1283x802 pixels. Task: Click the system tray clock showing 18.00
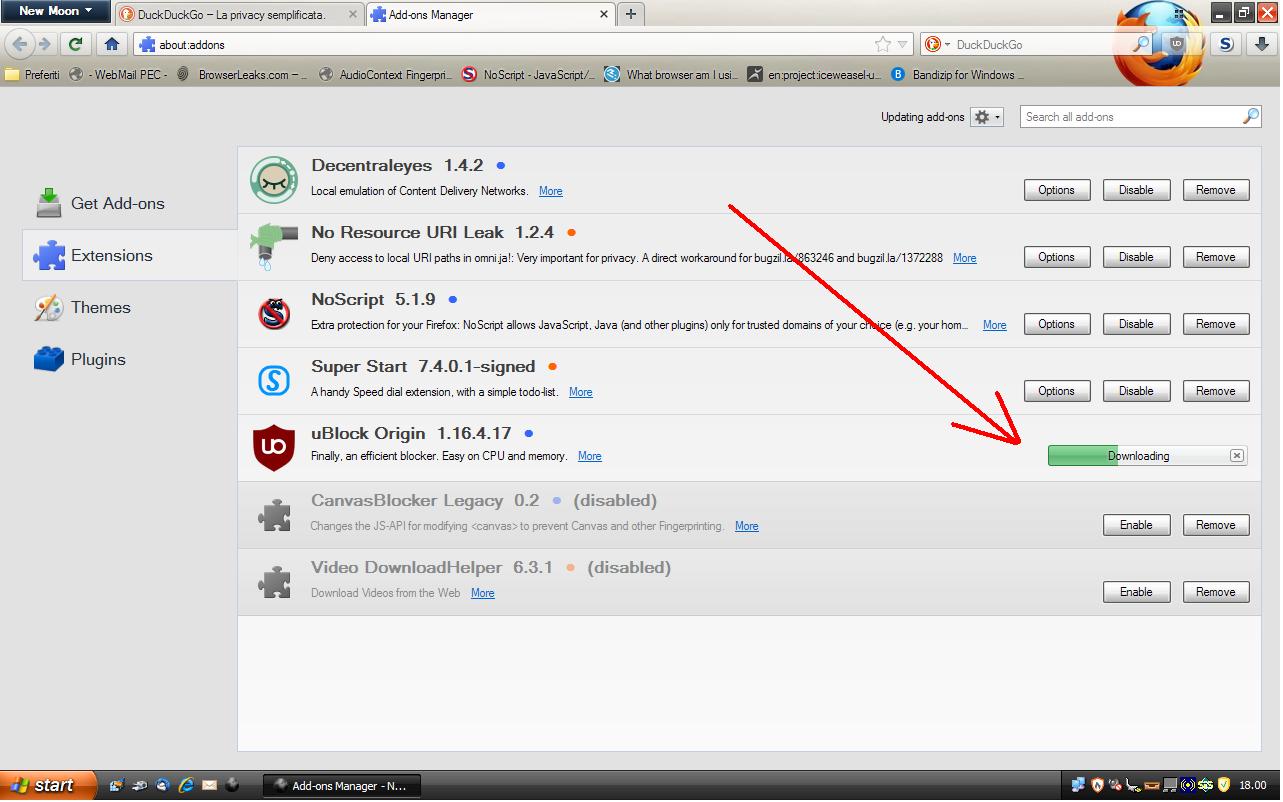(1252, 786)
